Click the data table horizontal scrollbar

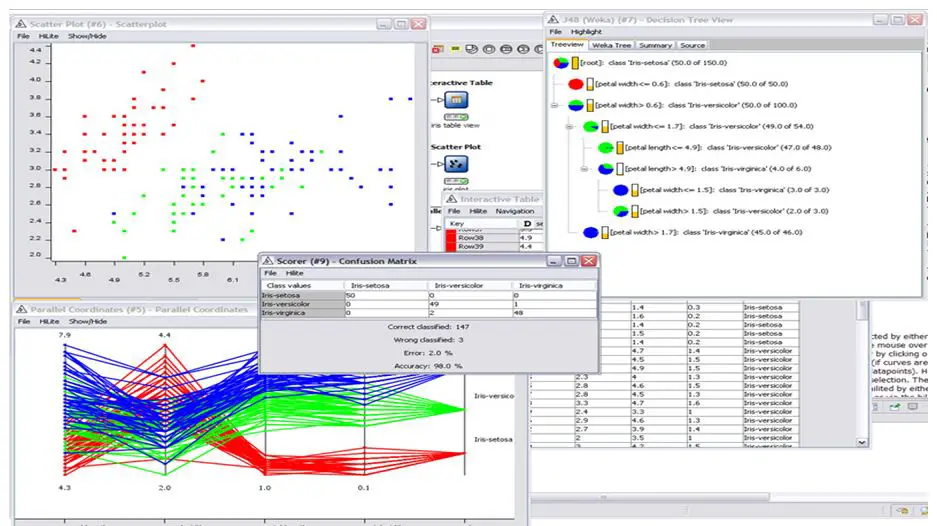(x=650, y=497)
